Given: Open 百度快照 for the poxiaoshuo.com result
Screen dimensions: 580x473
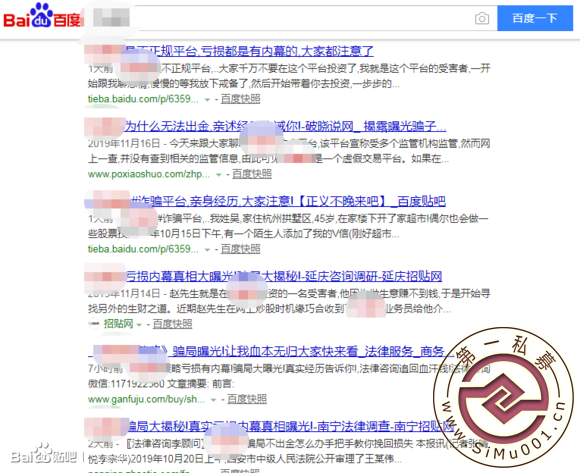Looking at the screenshot, I should (252, 174).
